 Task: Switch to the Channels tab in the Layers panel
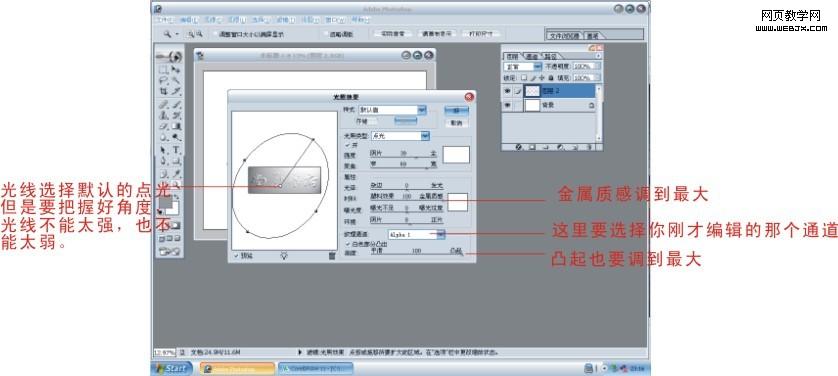tap(532, 56)
